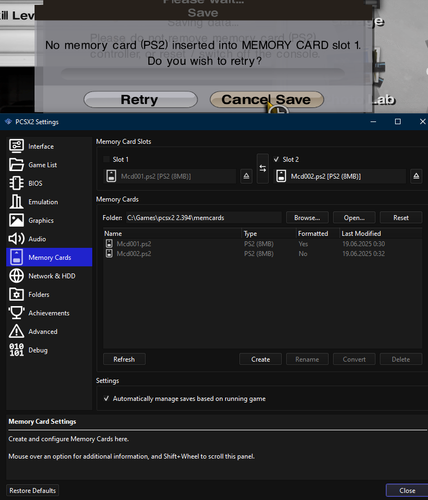This screenshot has height=500, width=428.
Task: Eject the memory card in Slot 1
Action: point(246,176)
